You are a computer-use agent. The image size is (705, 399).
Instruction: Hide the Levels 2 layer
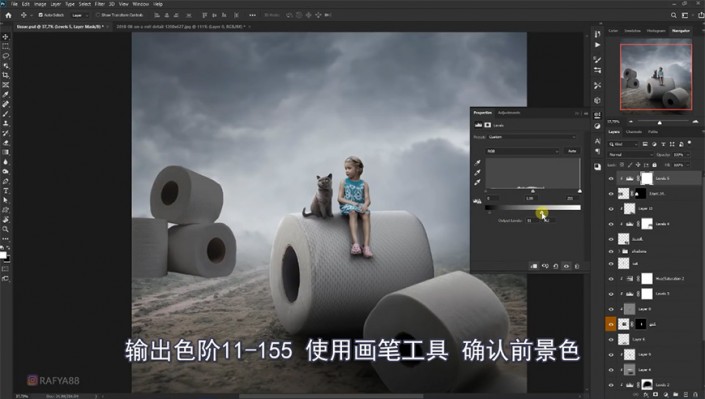(611, 385)
